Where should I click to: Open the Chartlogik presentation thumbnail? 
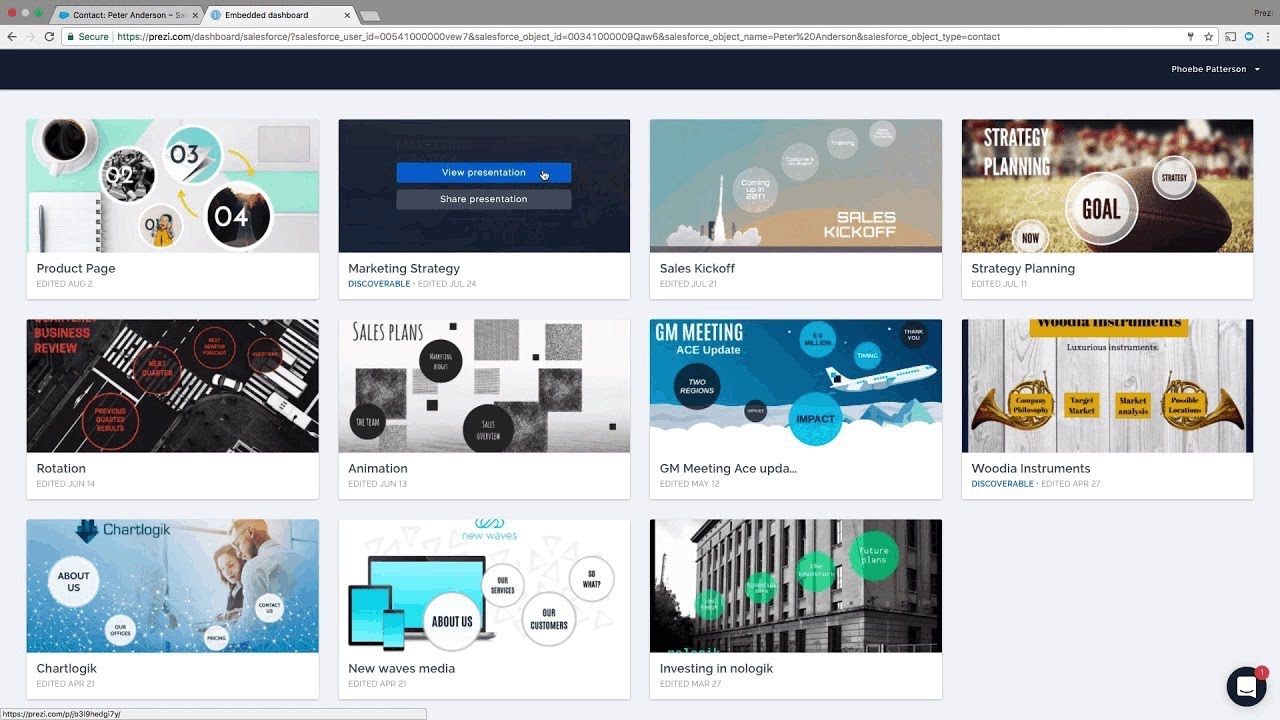pyautogui.click(x=173, y=586)
